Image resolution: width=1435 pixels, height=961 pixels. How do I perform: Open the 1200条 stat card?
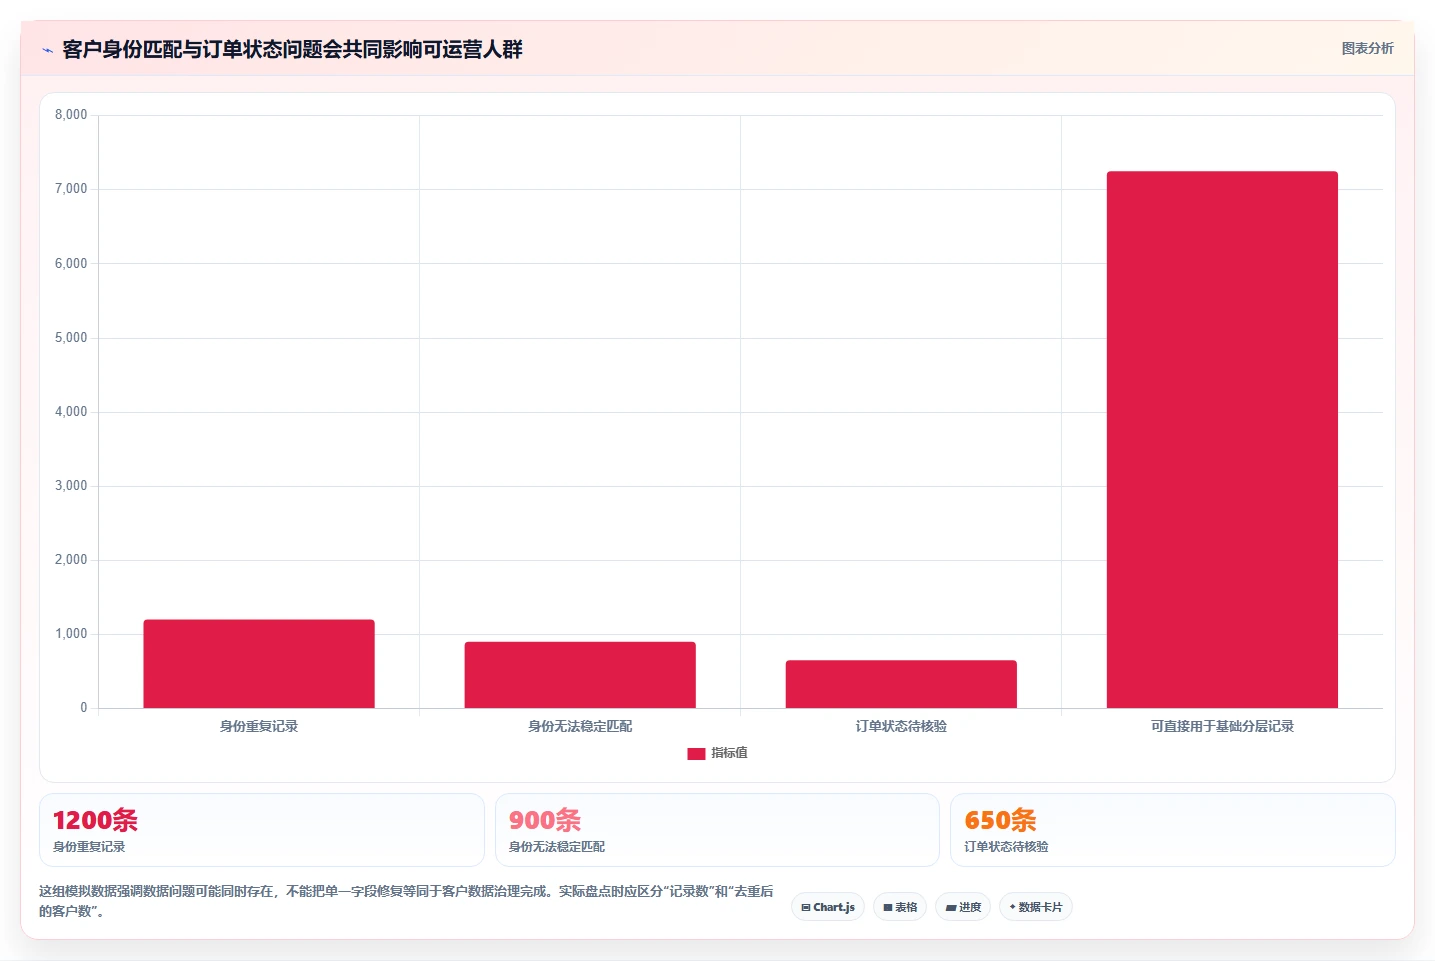coord(262,830)
